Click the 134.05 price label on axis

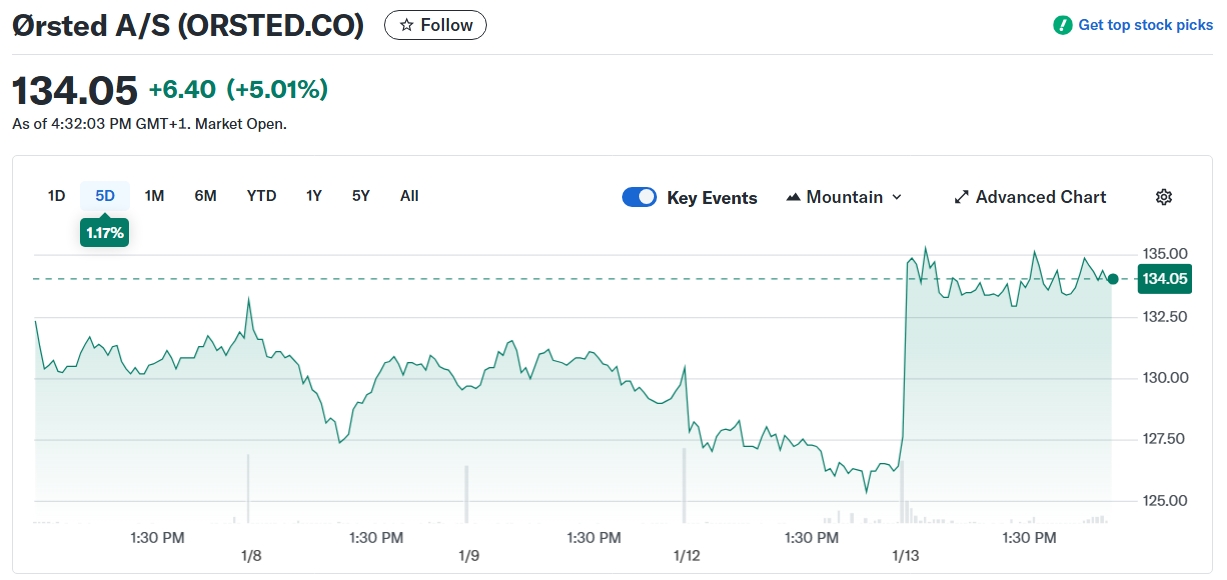1165,279
